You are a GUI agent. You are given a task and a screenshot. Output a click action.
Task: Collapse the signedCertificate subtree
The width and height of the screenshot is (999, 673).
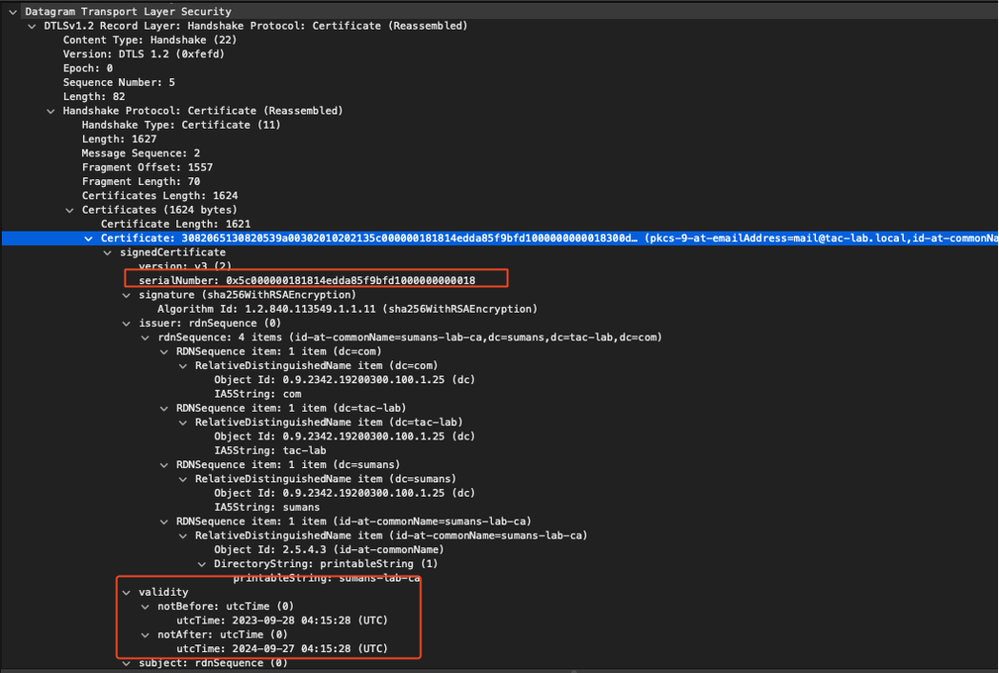click(x=107, y=251)
